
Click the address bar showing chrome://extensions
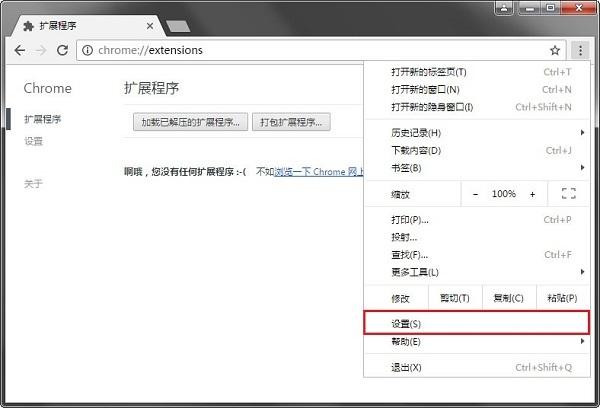click(x=321, y=50)
